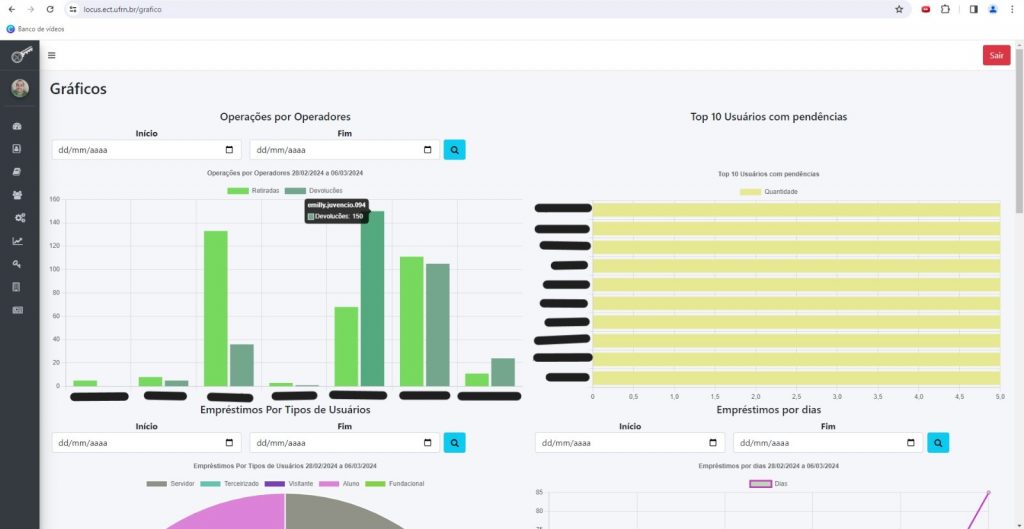Open calendar picker for Empréstimos por dias Fim
The image size is (1024, 529).
tap(911, 443)
